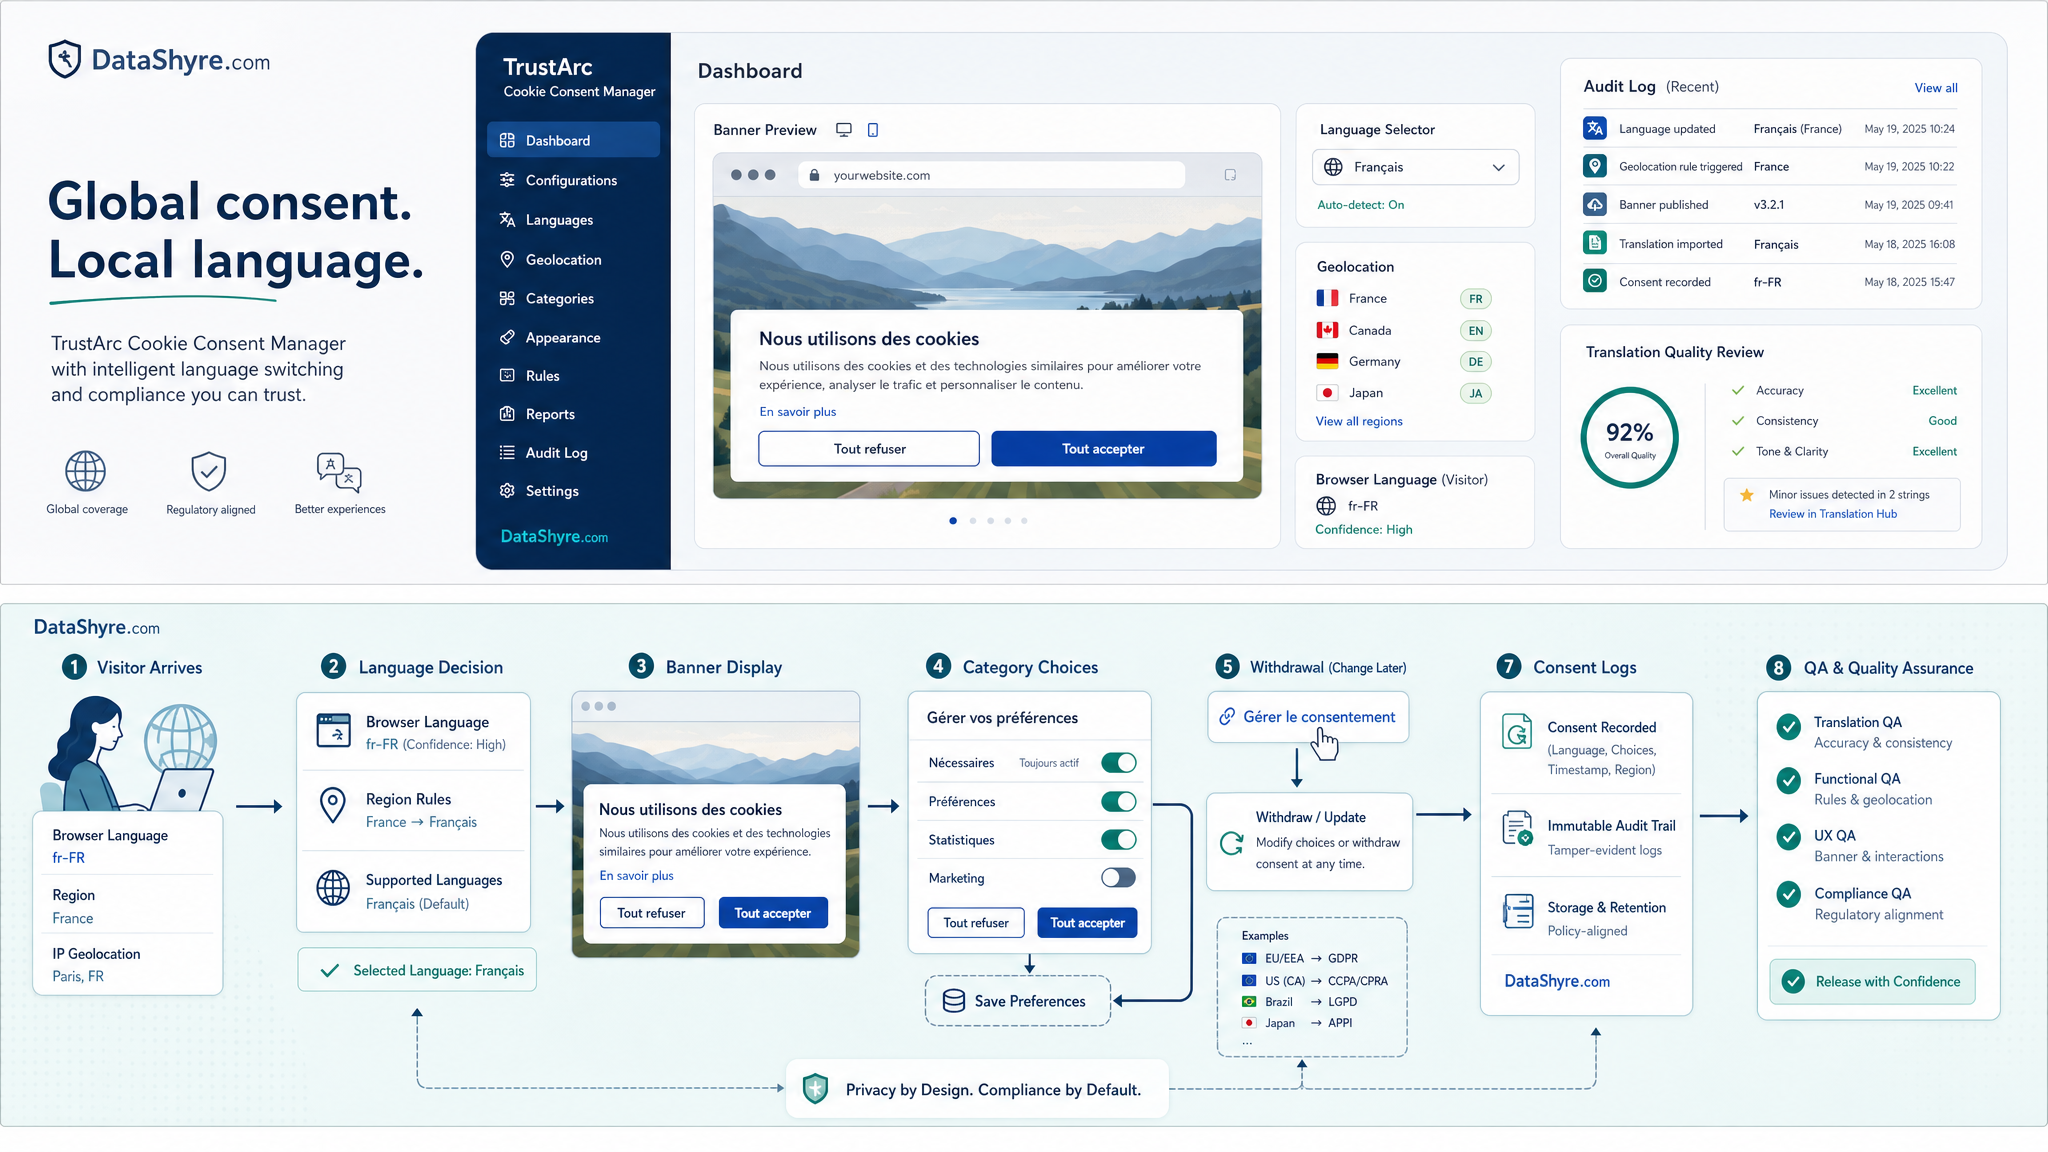The width and height of the screenshot is (2048, 1152).
Task: Click the France flag in Geolocation
Action: tap(1327, 298)
